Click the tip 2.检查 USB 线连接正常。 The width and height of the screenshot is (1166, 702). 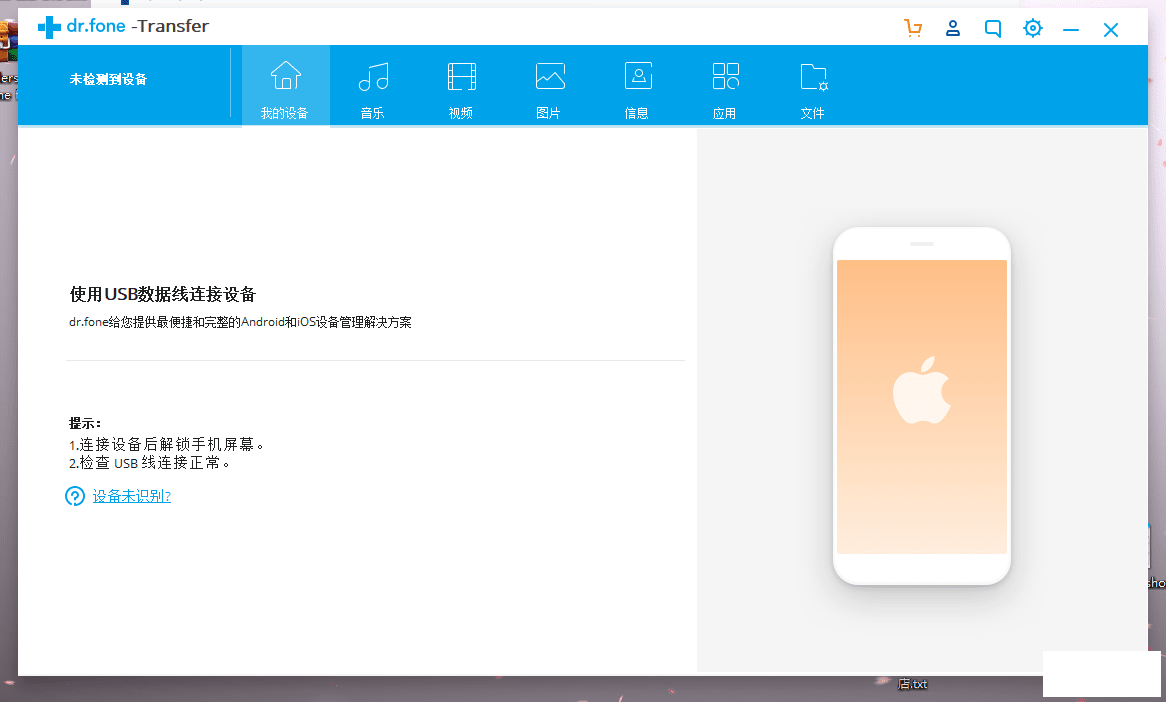[x=149, y=463]
